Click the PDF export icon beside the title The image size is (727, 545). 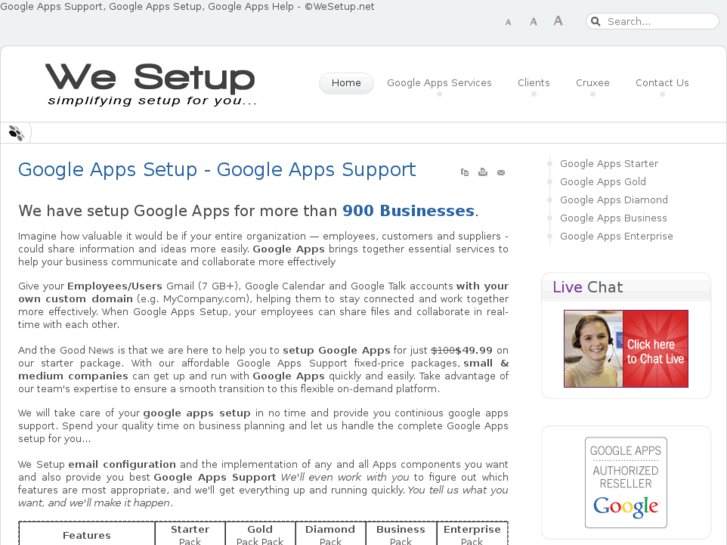click(465, 172)
